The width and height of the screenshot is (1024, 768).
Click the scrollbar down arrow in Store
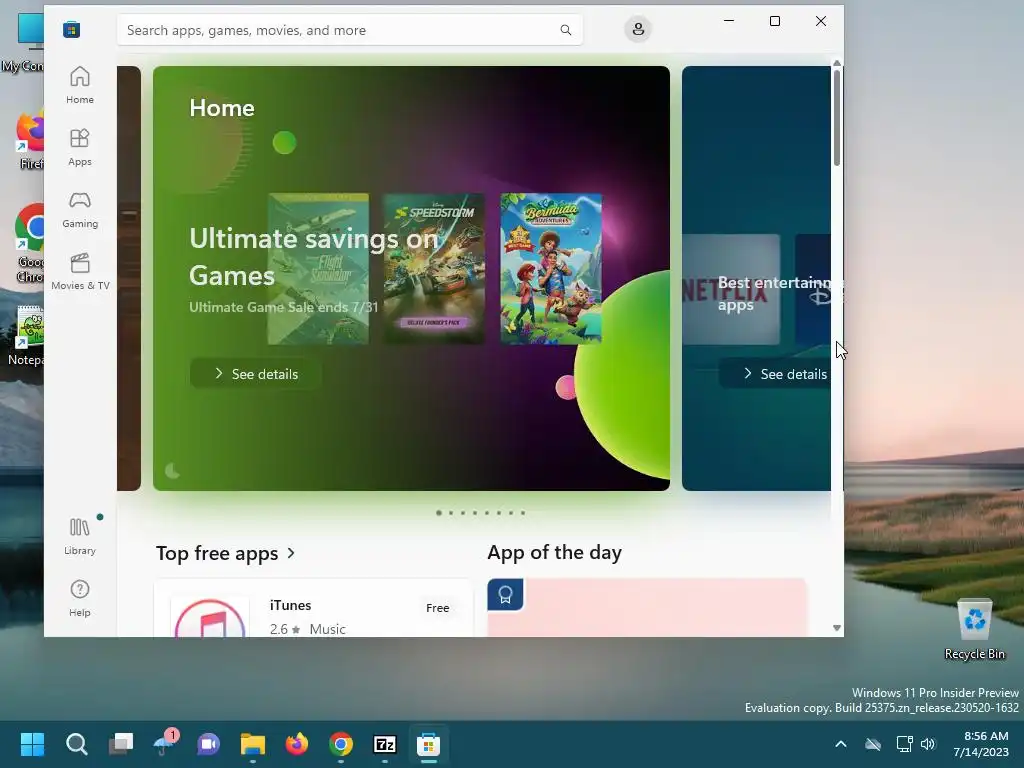tap(837, 628)
